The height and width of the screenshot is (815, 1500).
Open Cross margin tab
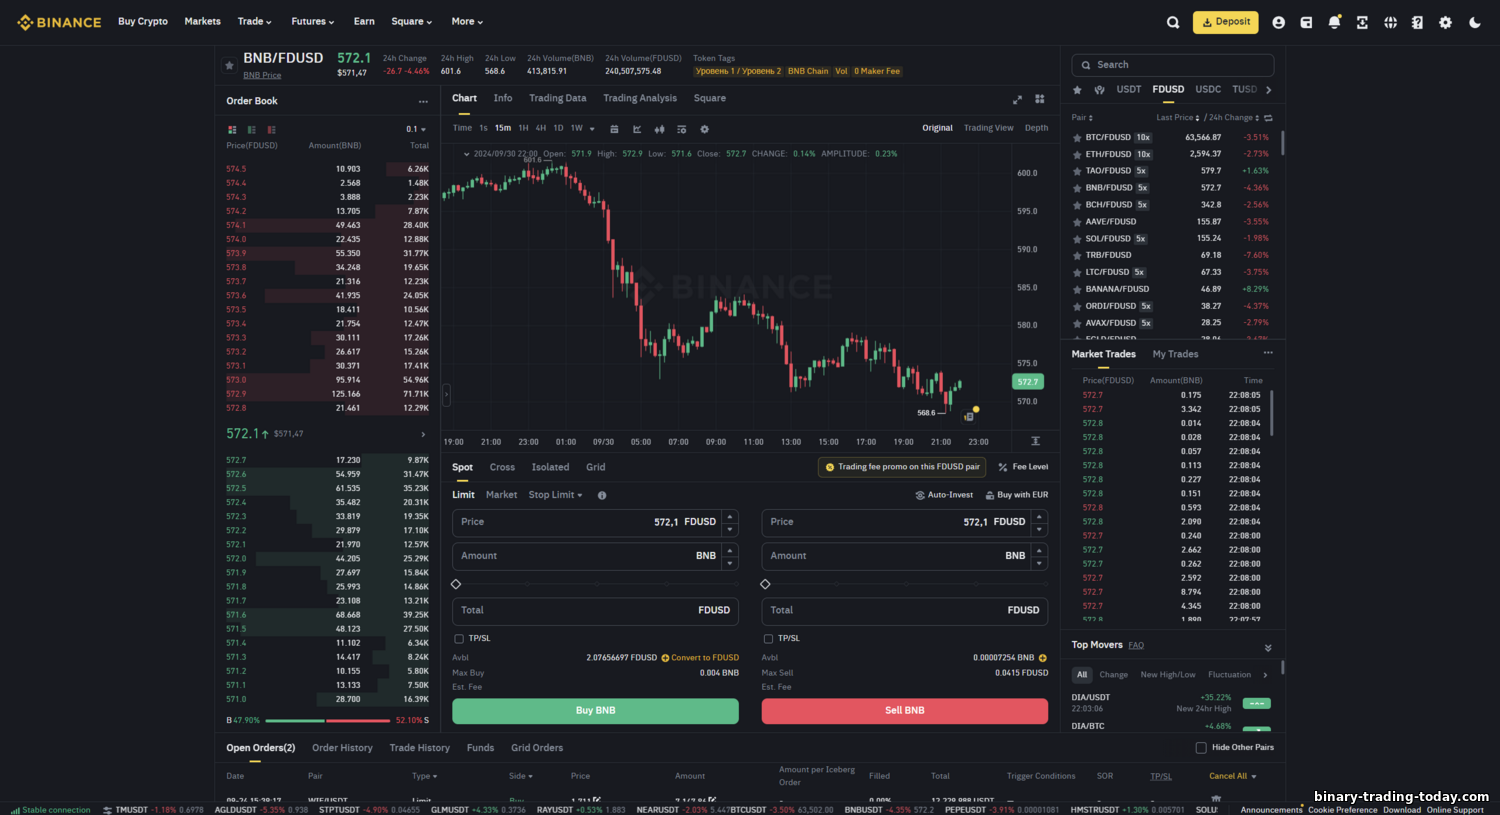click(502, 467)
